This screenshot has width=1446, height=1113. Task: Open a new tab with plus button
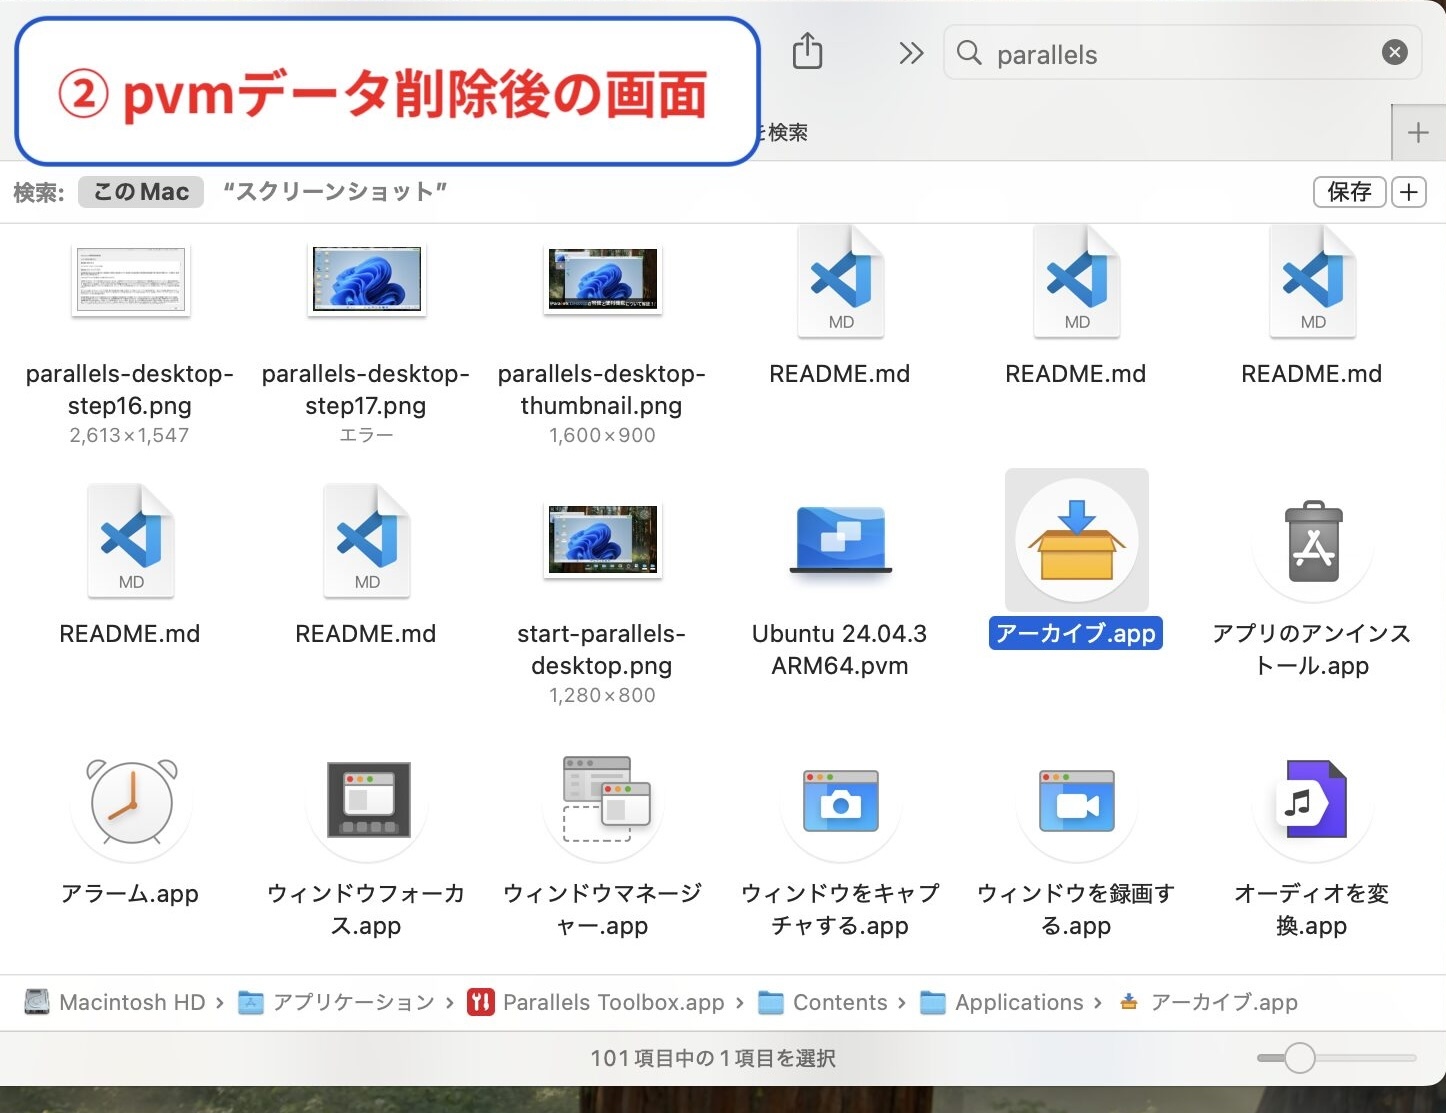(1417, 133)
